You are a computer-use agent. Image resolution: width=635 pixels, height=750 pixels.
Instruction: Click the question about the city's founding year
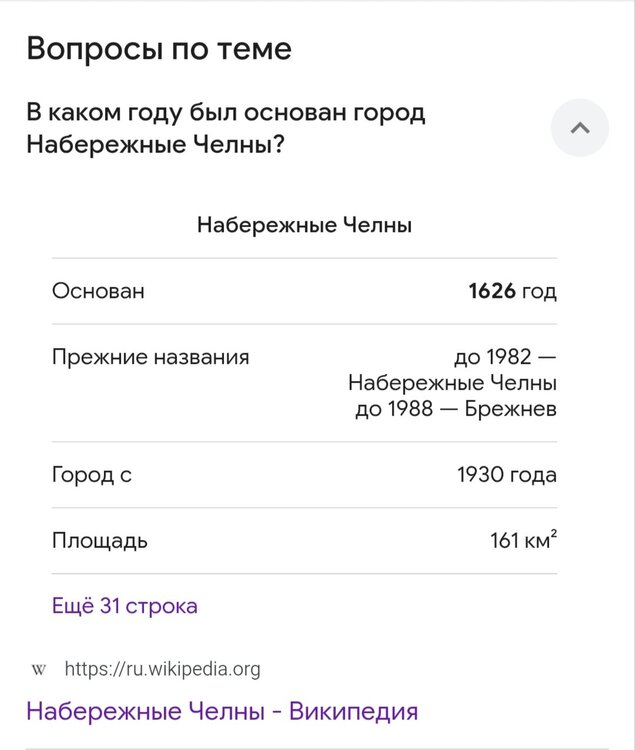[226, 128]
